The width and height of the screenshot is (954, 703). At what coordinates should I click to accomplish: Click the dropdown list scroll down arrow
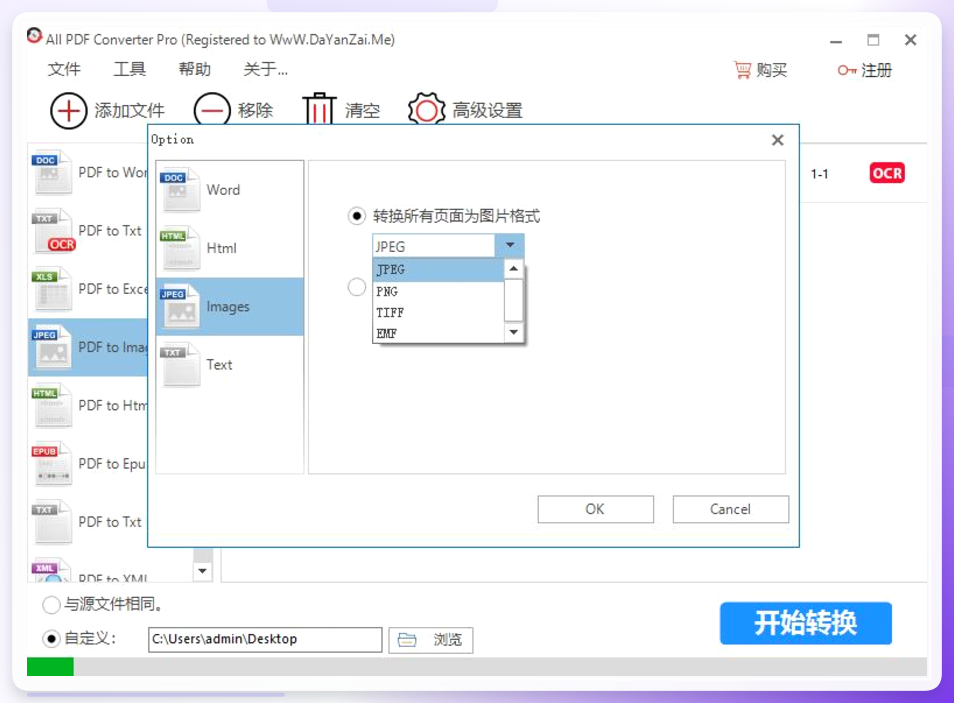514,332
